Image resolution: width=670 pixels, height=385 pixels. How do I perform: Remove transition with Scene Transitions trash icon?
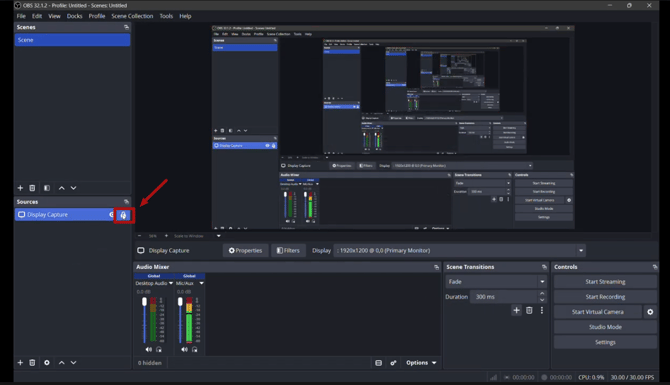[x=529, y=311]
